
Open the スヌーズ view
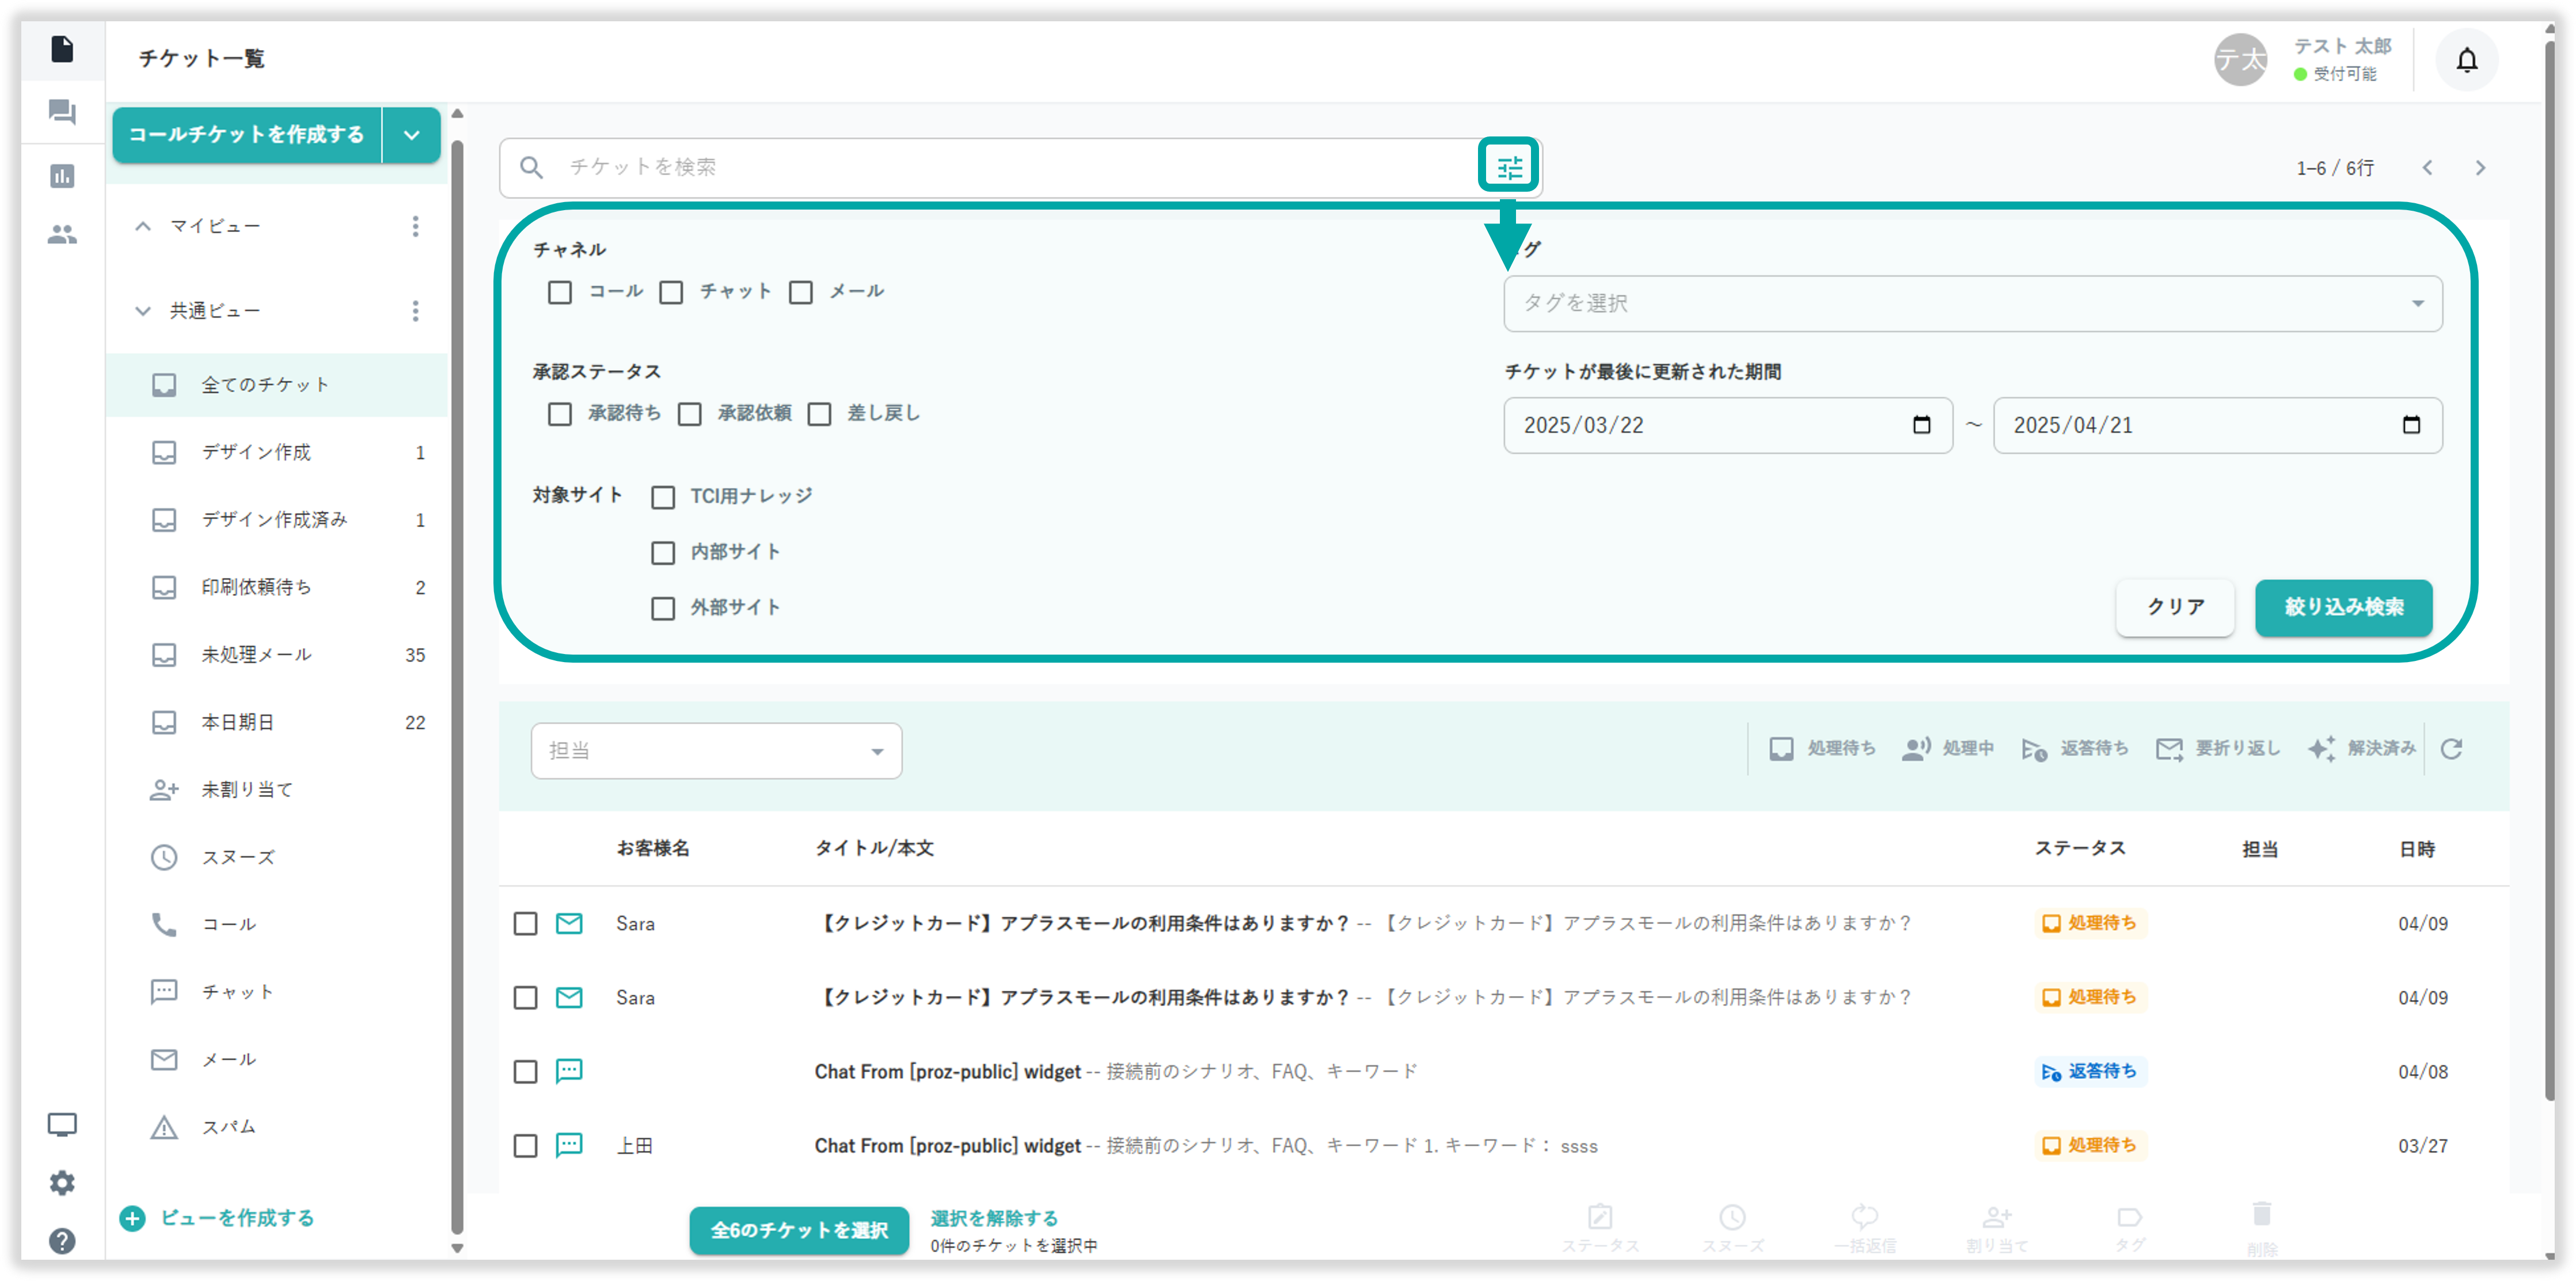pos(238,857)
